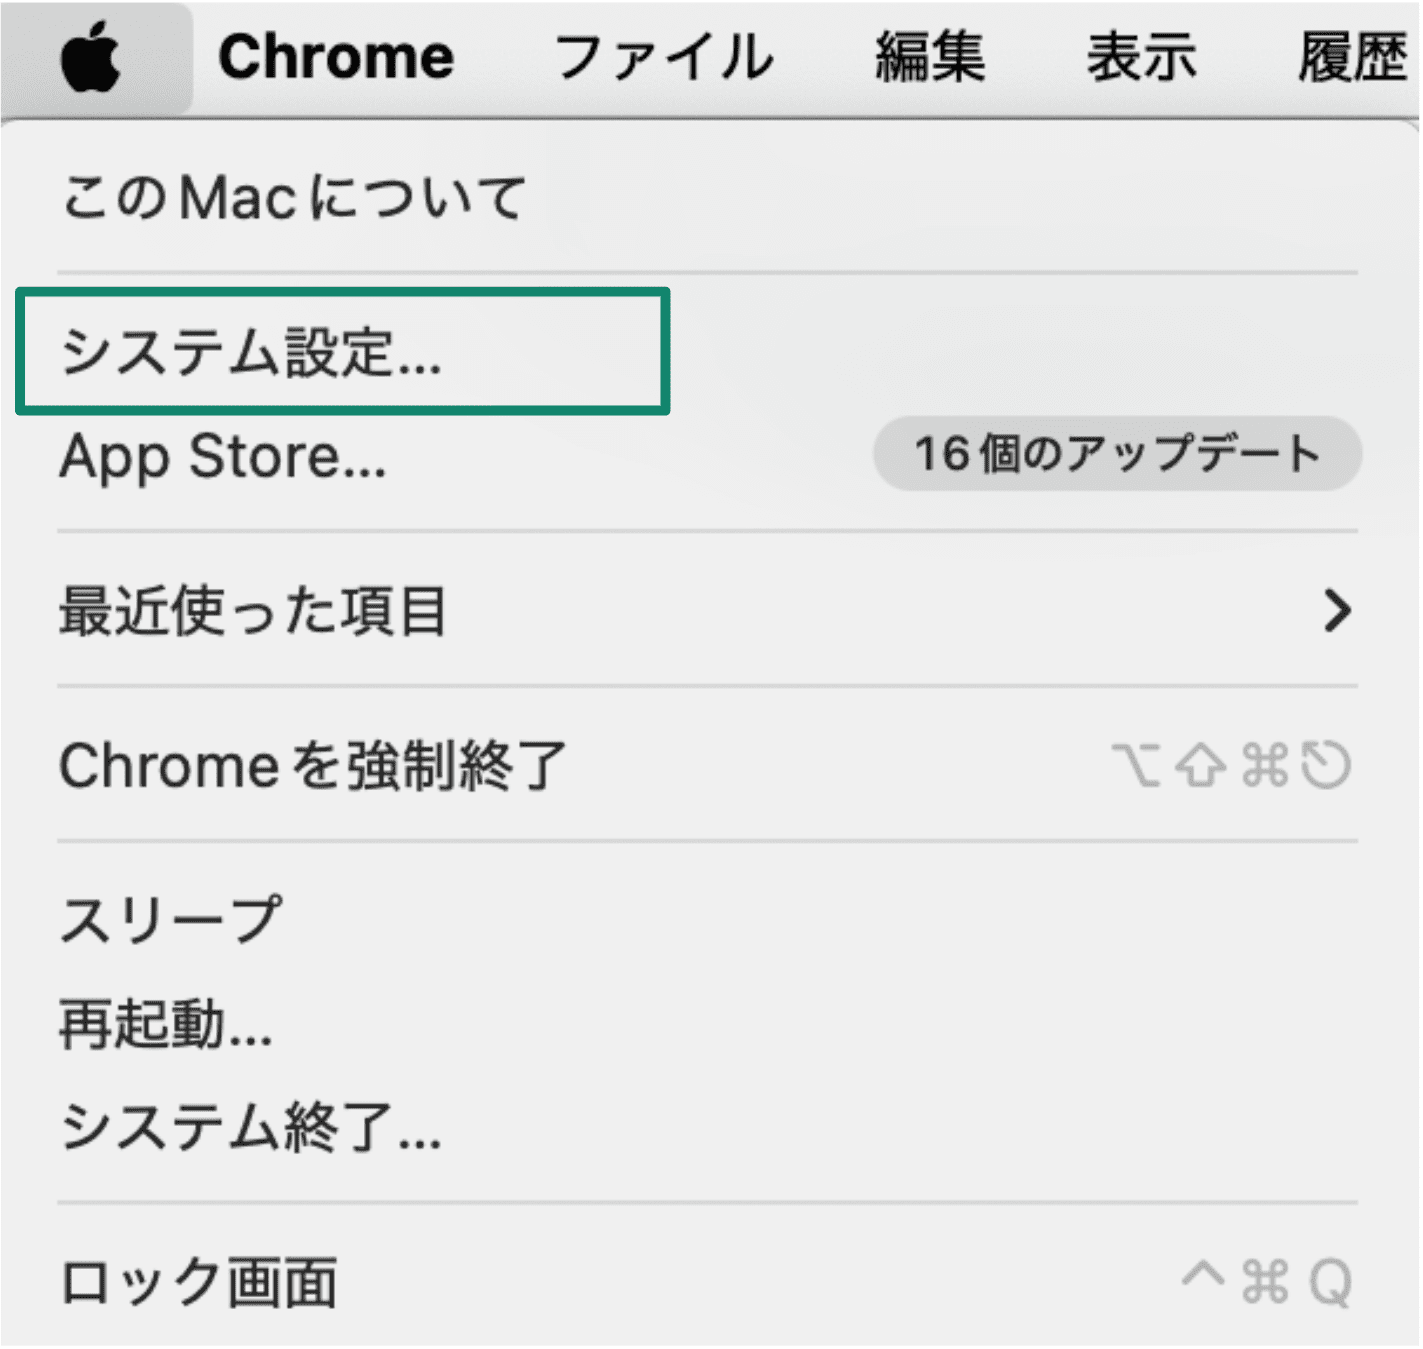Open the 表示 menu

(x=1140, y=55)
